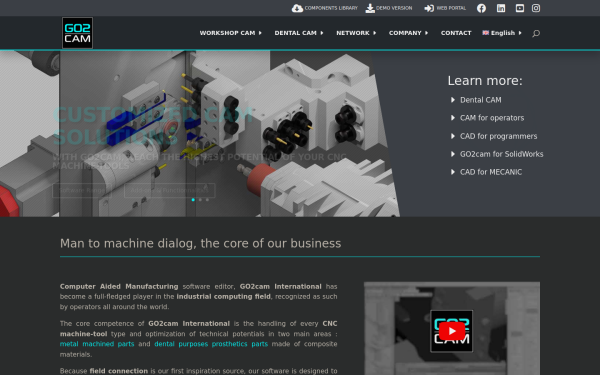Click the Demo Version text link
Viewport: 600px width, 375px height.
394,8
